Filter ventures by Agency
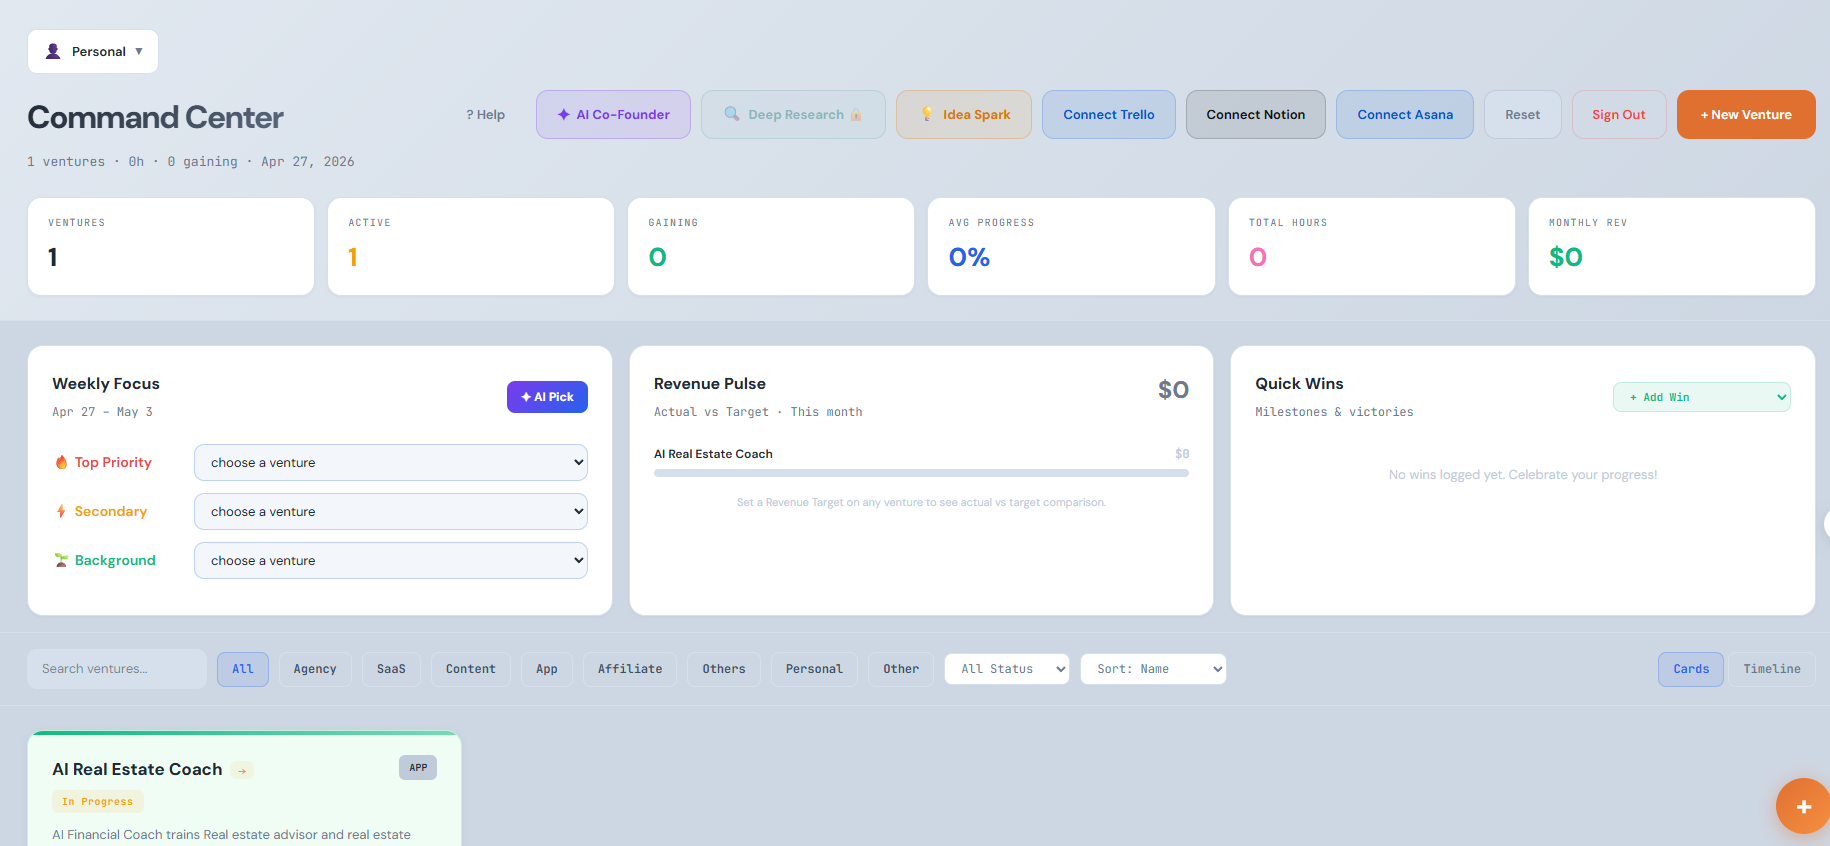Image resolution: width=1830 pixels, height=846 pixels. (315, 669)
